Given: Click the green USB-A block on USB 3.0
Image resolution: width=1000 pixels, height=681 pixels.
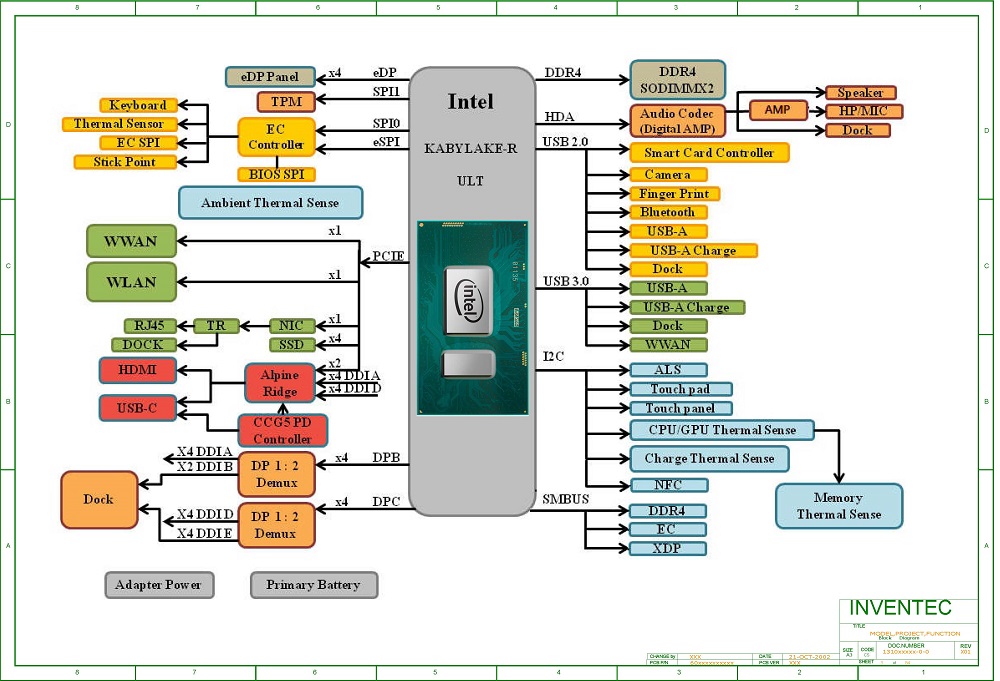Looking at the screenshot, I should pyautogui.click(x=668, y=288).
